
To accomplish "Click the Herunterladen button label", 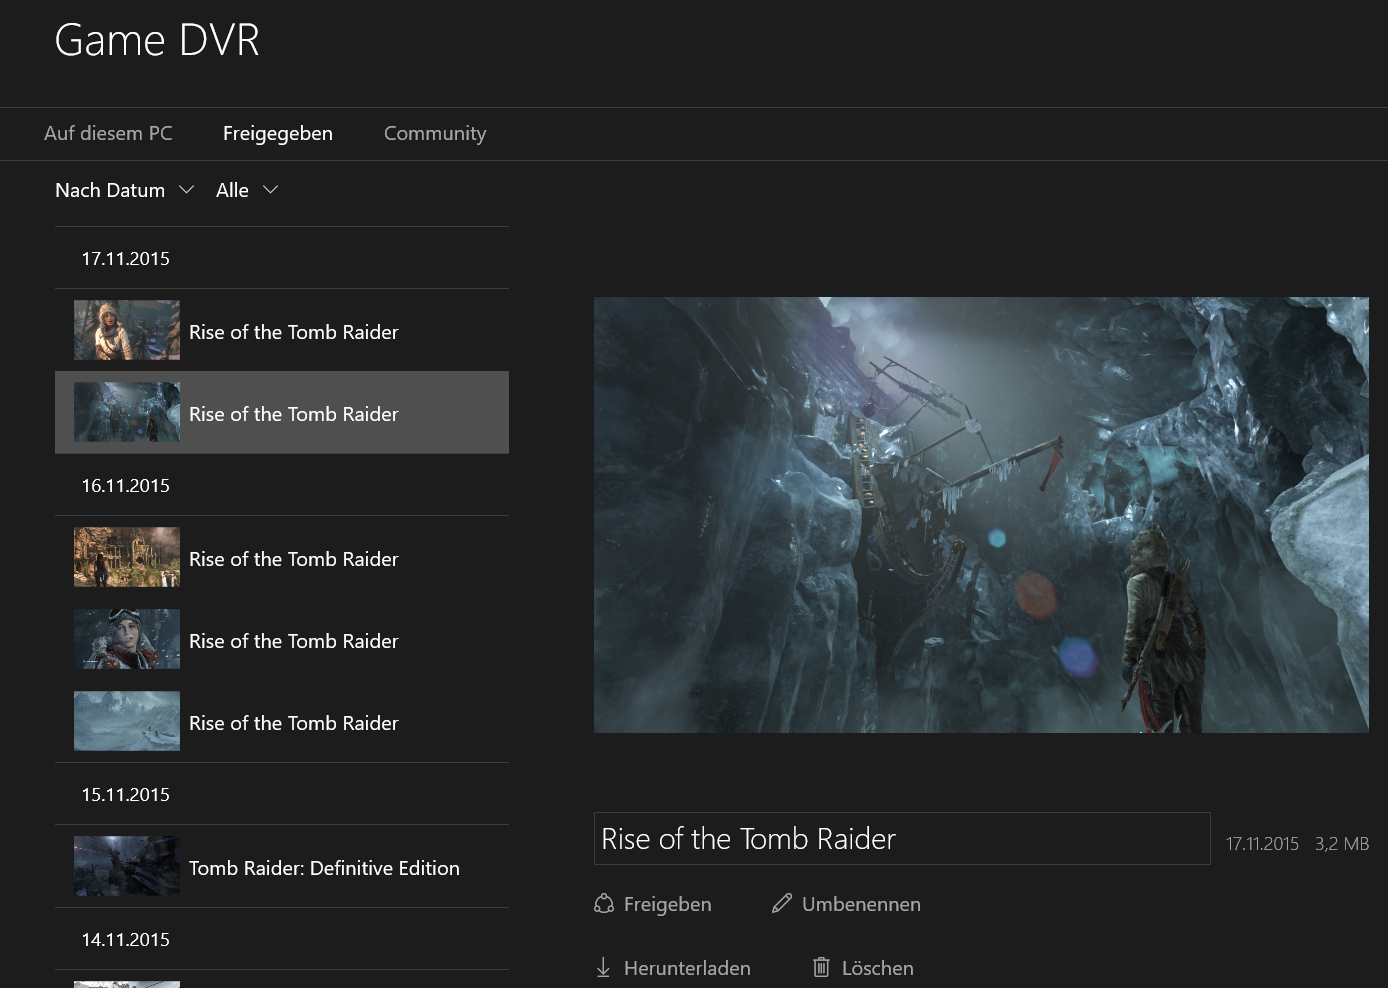I will [x=687, y=968].
